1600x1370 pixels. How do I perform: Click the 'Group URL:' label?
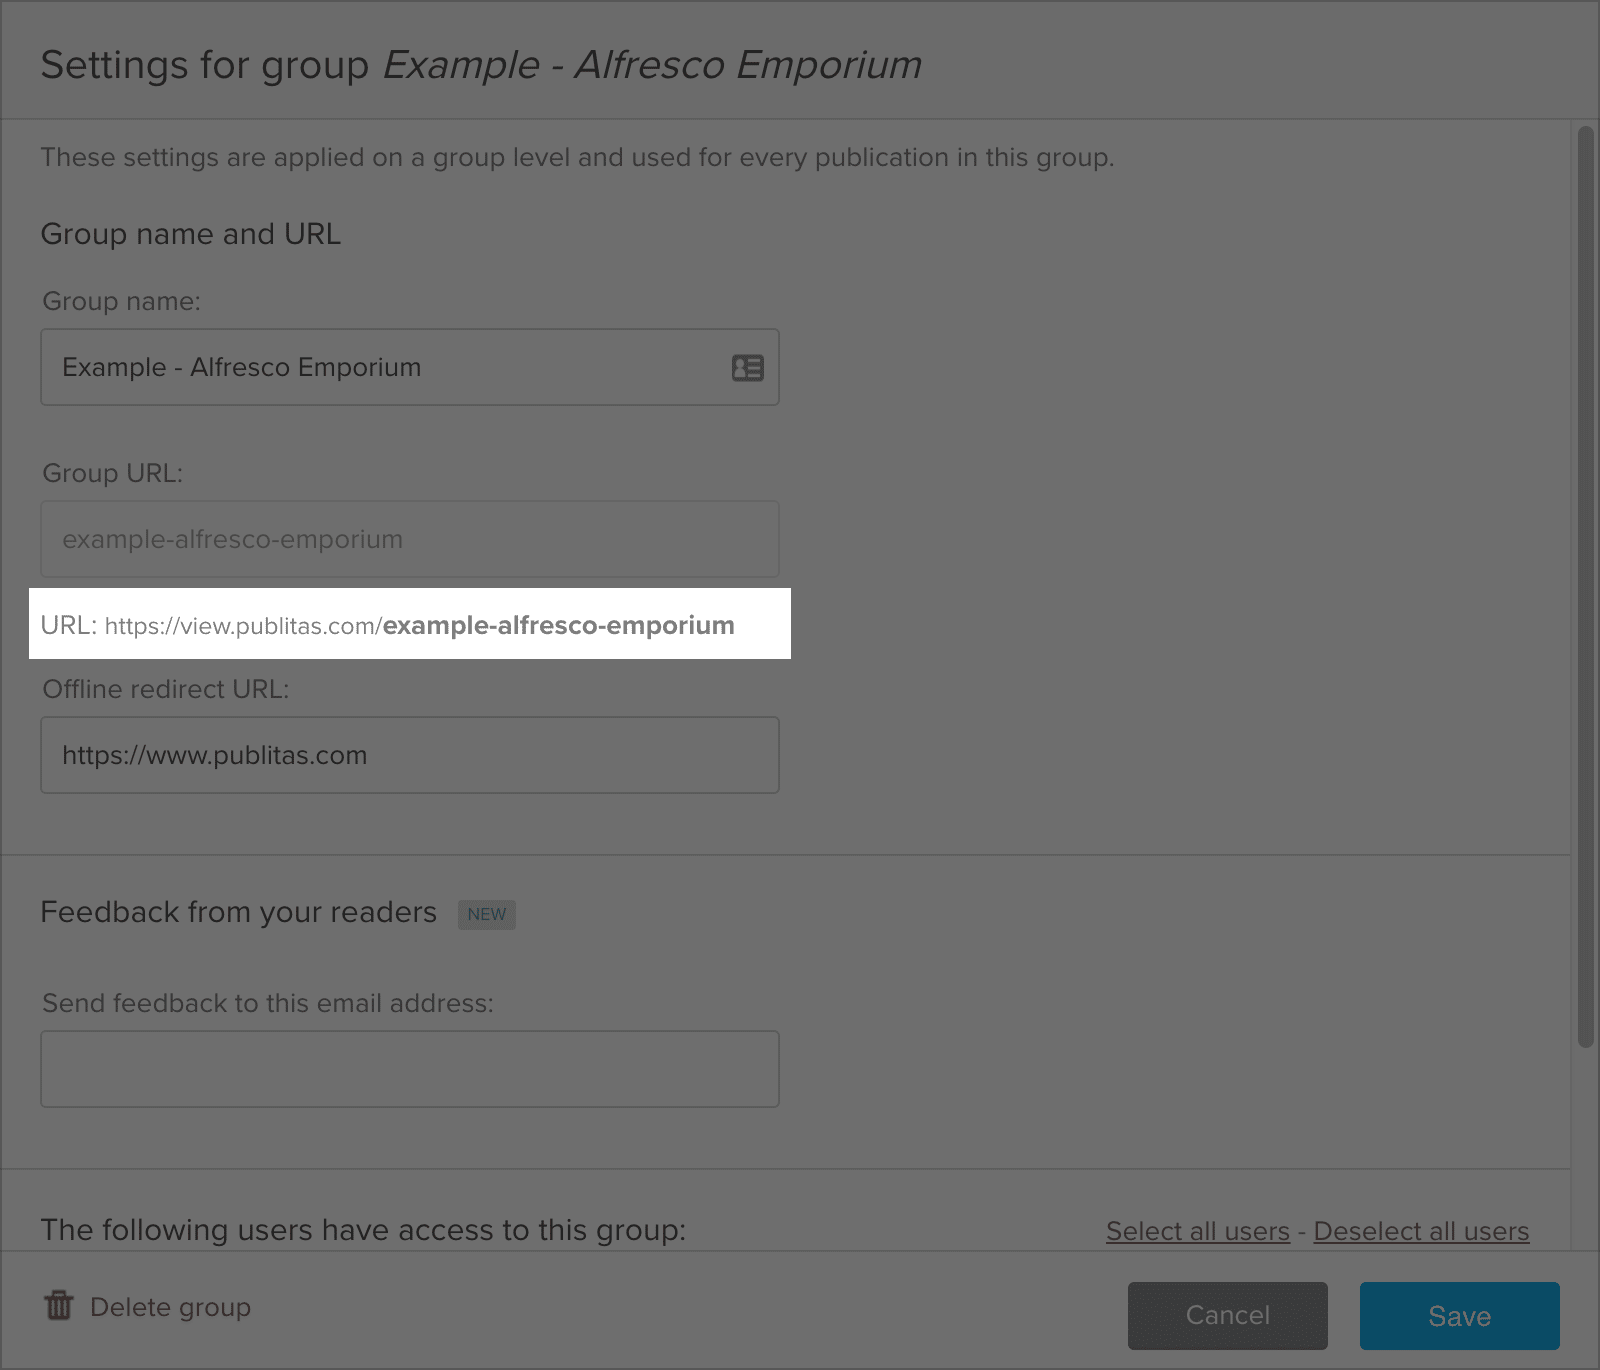click(112, 473)
